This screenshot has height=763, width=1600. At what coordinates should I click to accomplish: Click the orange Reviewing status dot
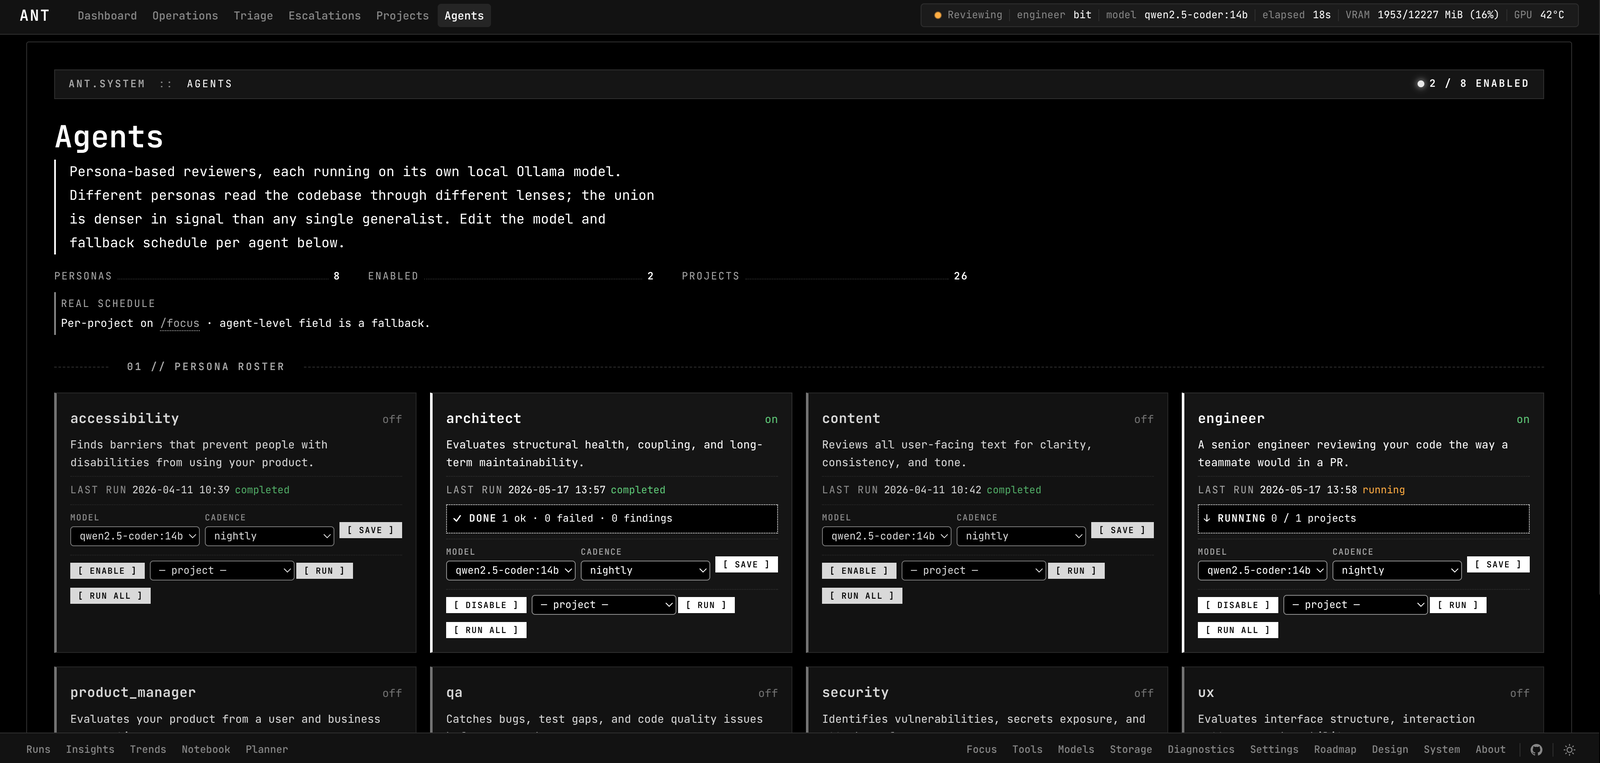coord(937,15)
